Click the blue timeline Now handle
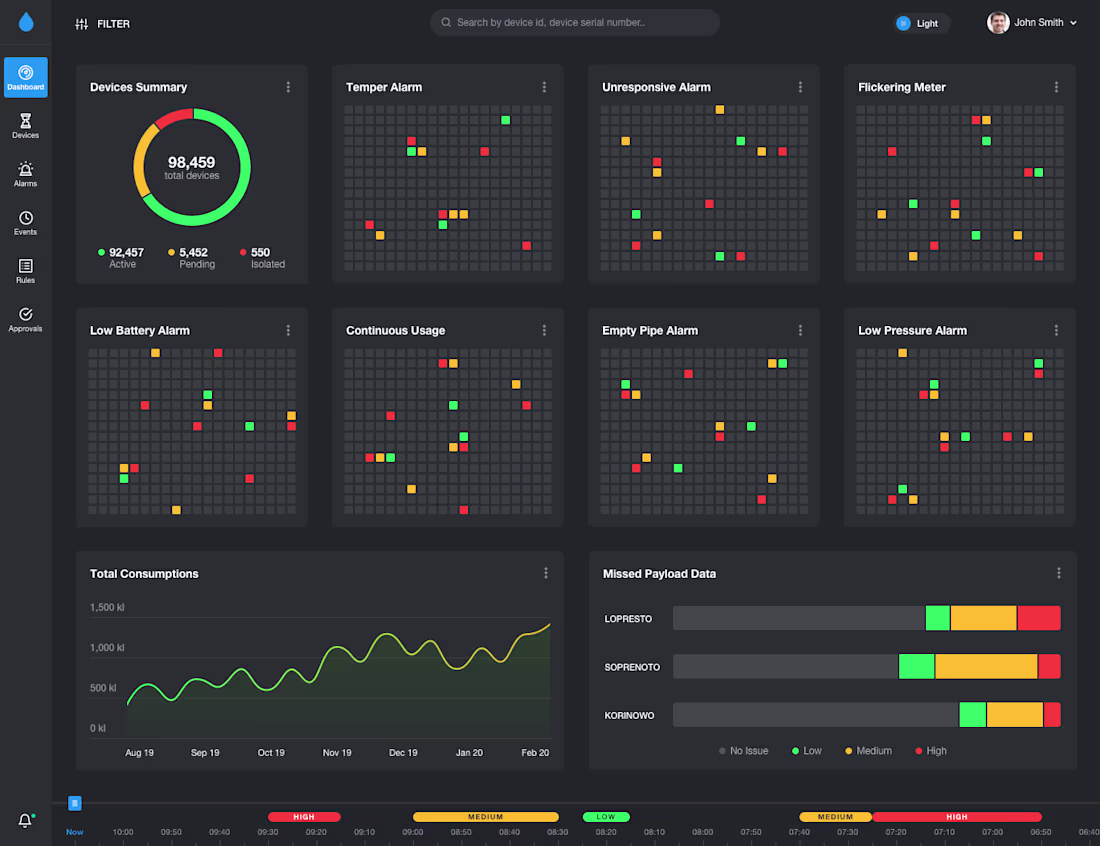 75,803
